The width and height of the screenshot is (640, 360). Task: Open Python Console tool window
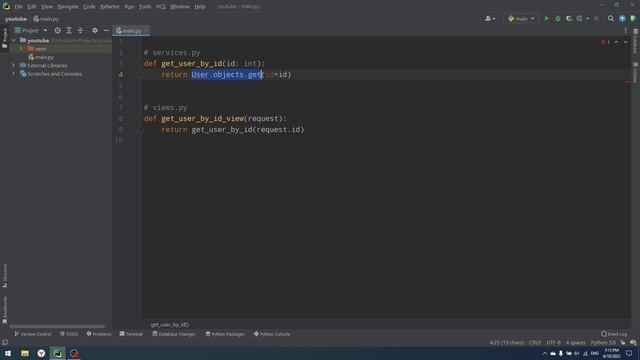point(272,334)
